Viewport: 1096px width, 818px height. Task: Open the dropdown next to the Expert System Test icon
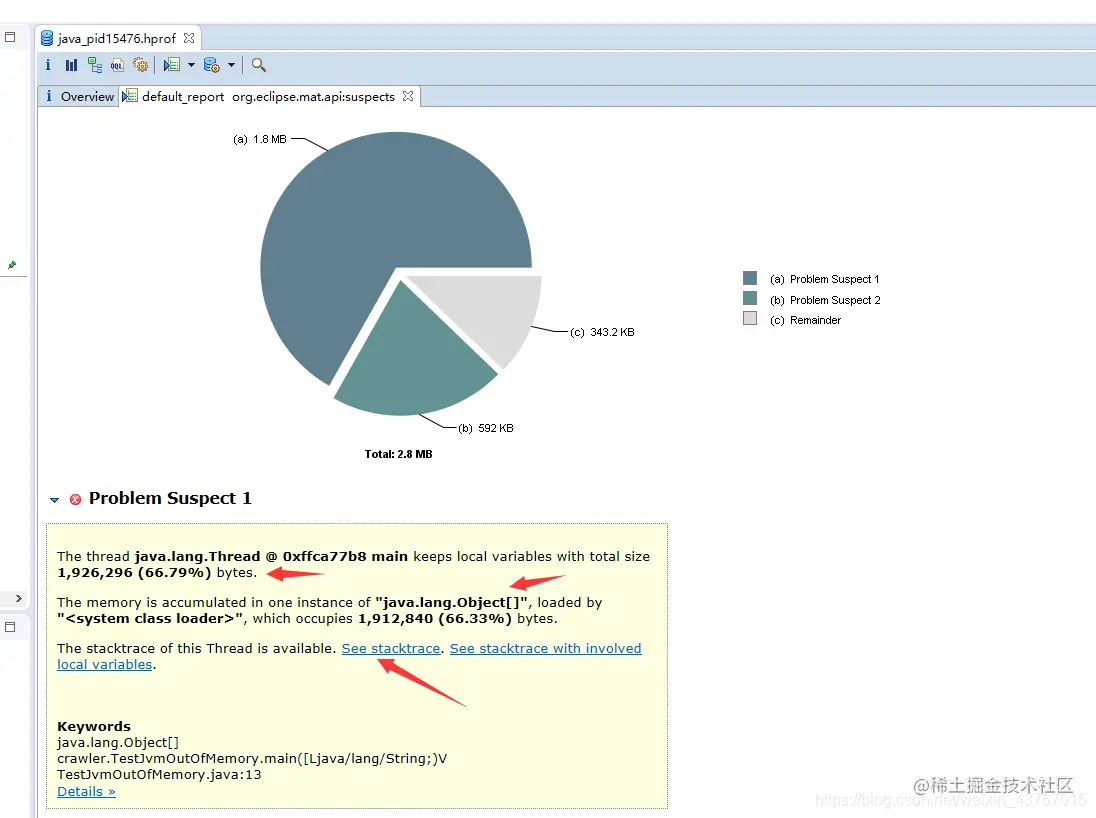(x=190, y=64)
